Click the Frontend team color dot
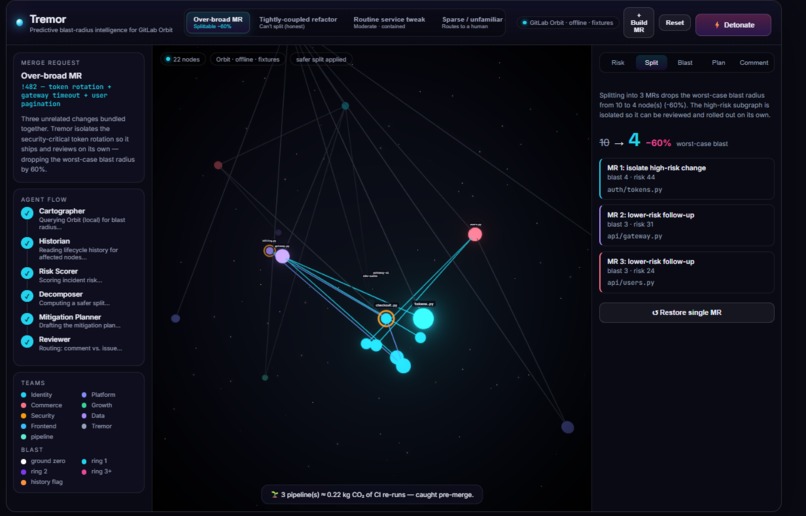806x516 pixels. [24, 426]
